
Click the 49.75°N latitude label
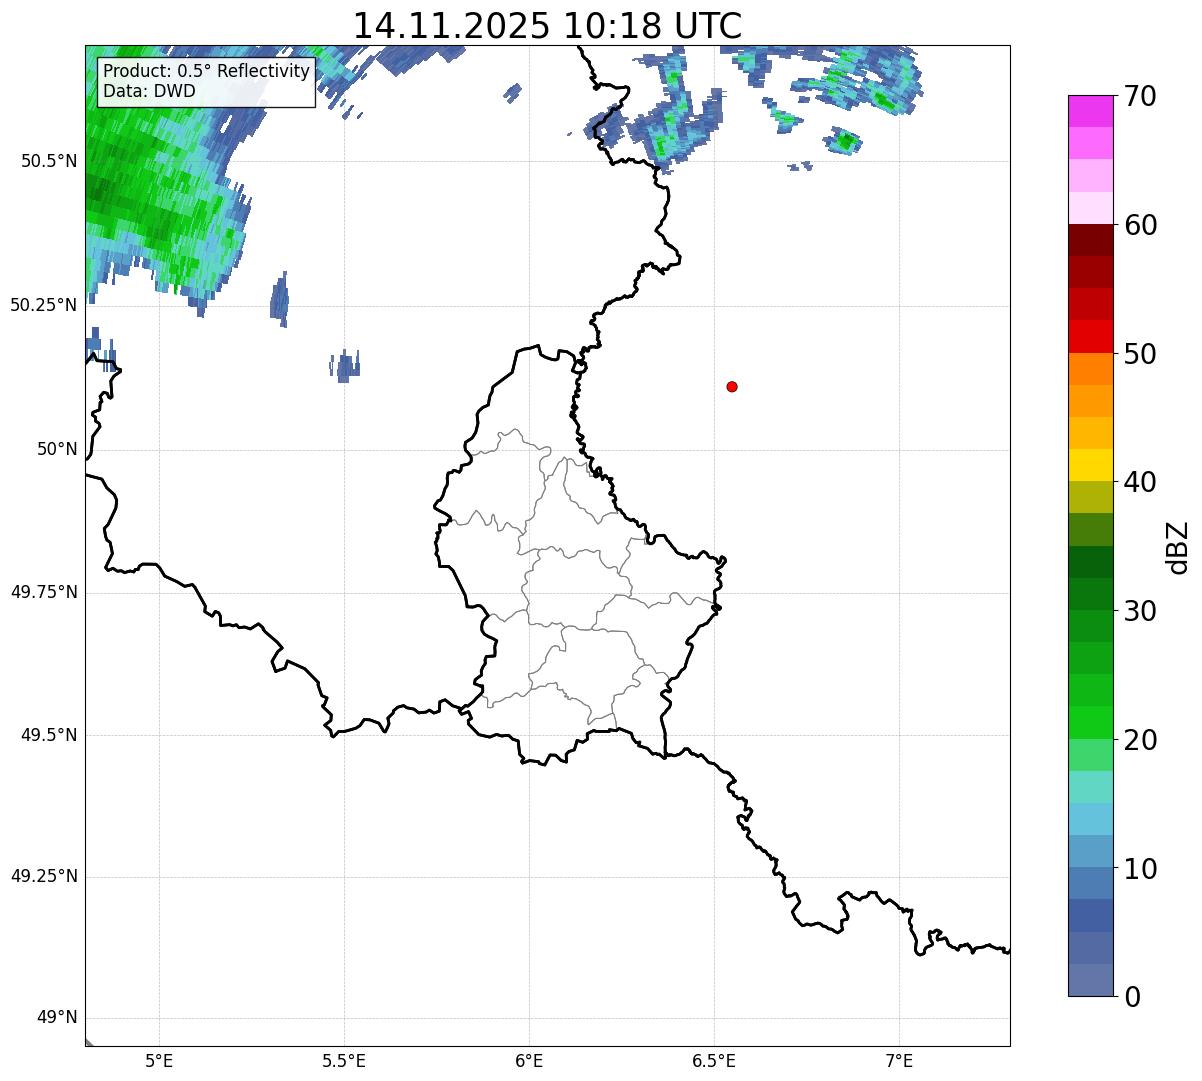point(44,592)
